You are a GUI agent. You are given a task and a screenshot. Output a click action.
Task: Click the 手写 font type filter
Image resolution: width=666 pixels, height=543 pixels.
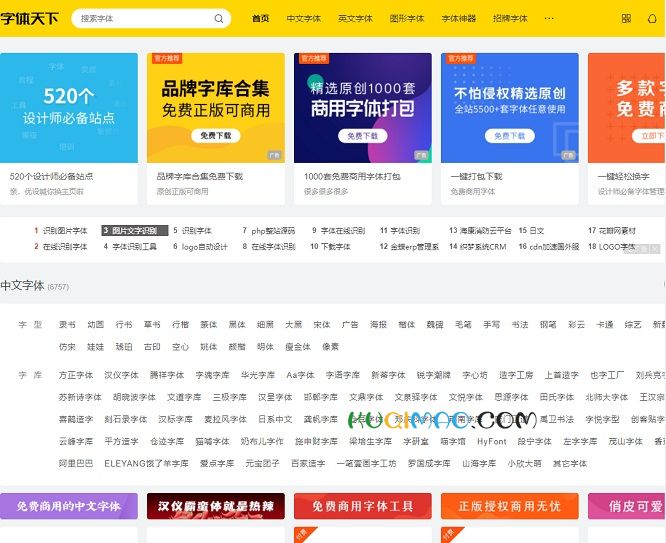tap(491, 325)
